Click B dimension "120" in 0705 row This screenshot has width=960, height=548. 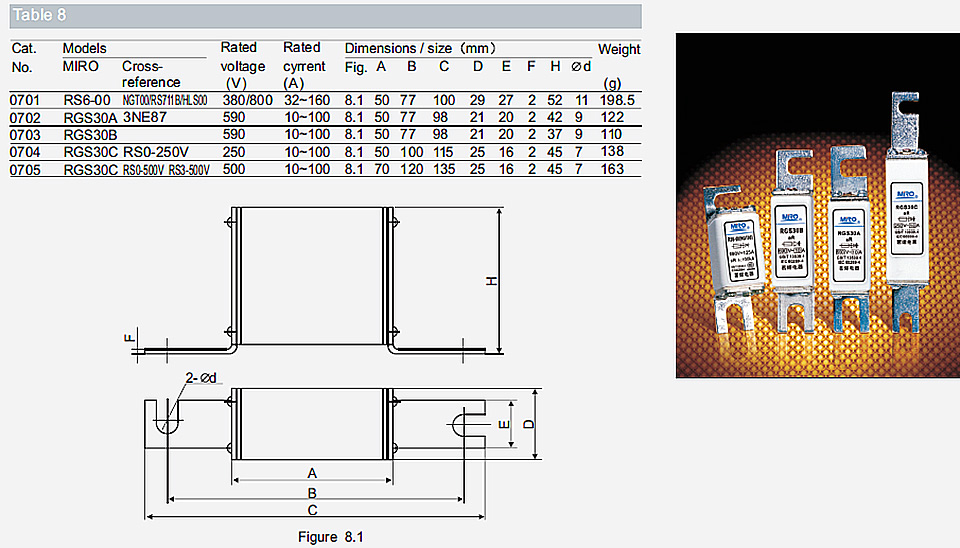click(411, 169)
